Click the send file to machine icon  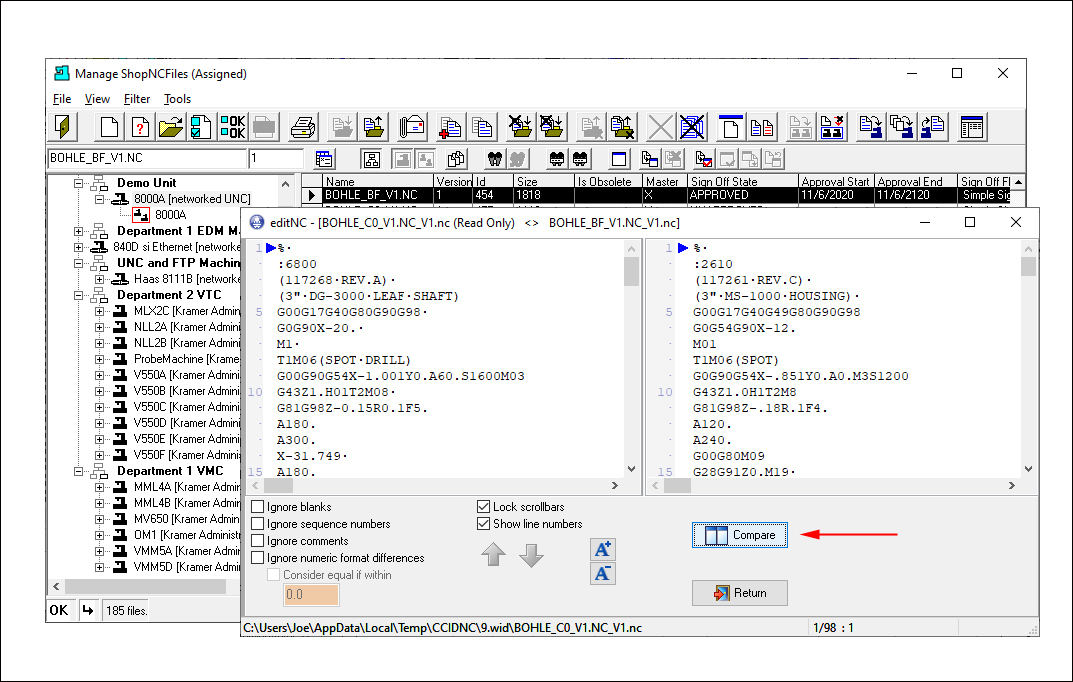(x=871, y=127)
